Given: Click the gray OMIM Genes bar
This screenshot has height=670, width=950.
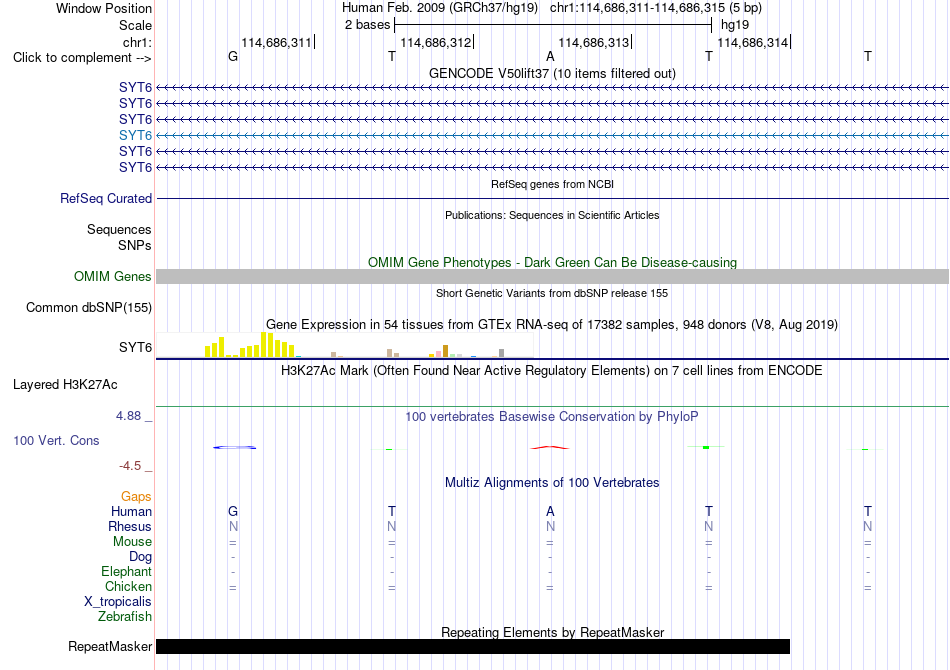Looking at the screenshot, I should click(552, 276).
